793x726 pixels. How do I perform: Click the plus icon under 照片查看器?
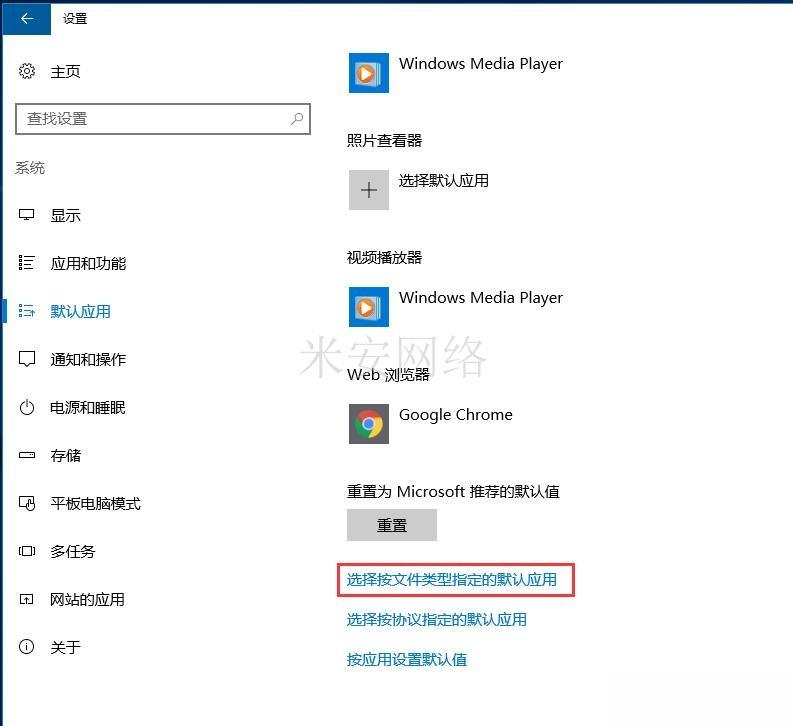pos(369,190)
